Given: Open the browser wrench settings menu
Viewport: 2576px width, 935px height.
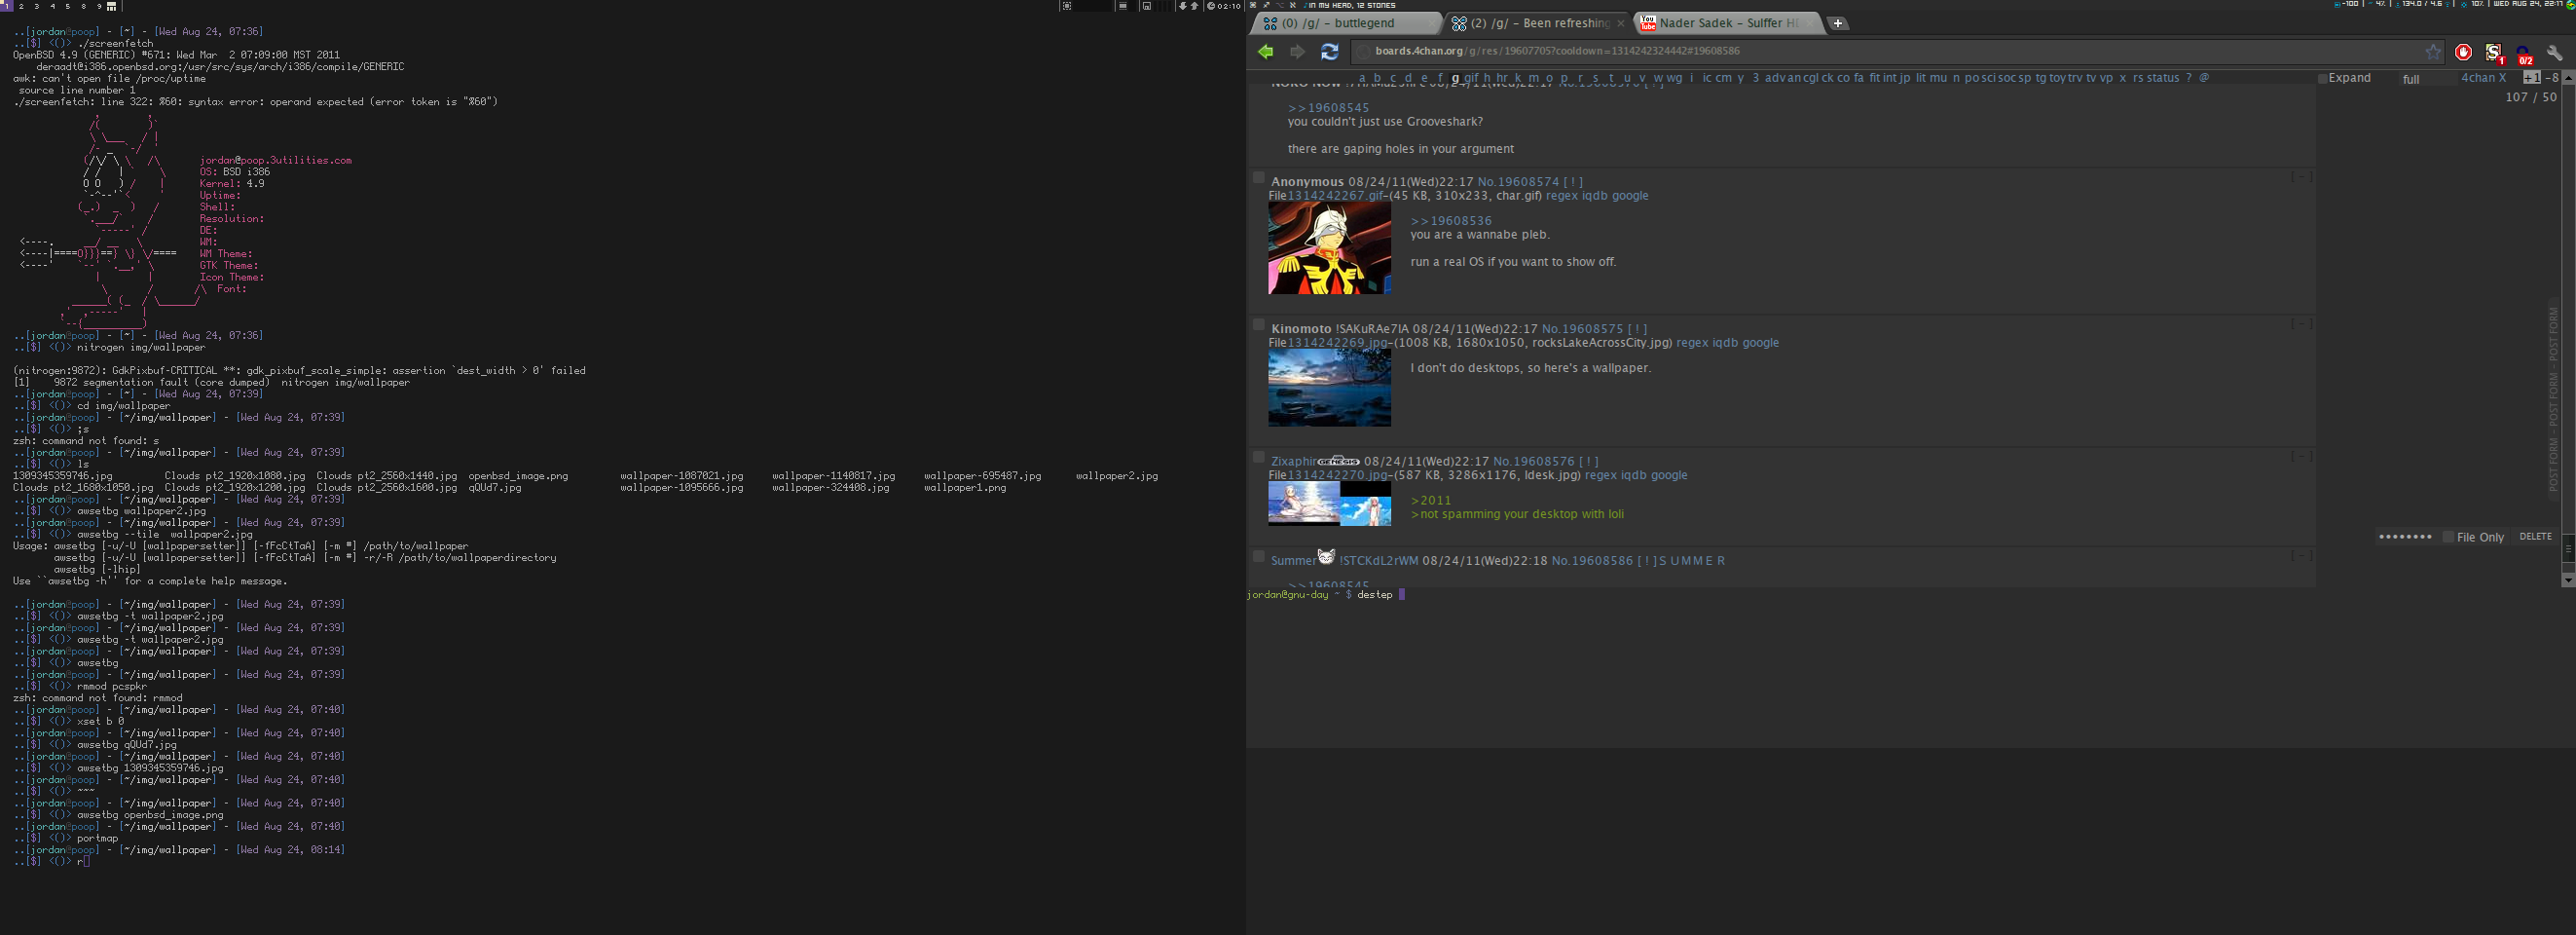Looking at the screenshot, I should (2555, 52).
